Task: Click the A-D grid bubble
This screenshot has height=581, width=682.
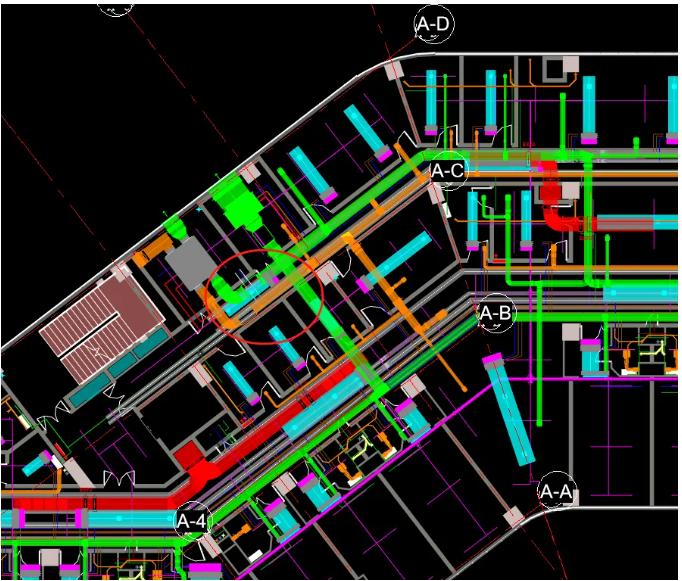Action: [434, 23]
